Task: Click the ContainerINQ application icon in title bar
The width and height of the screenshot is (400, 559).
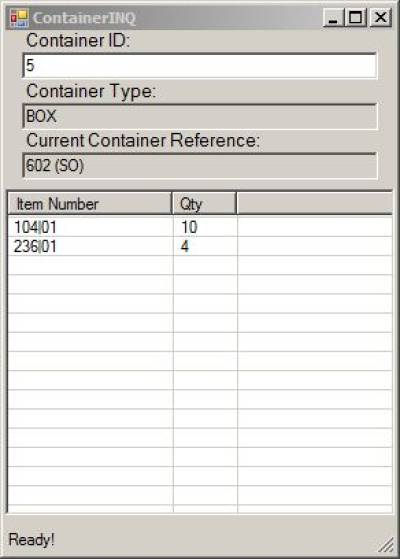Action: [19, 17]
